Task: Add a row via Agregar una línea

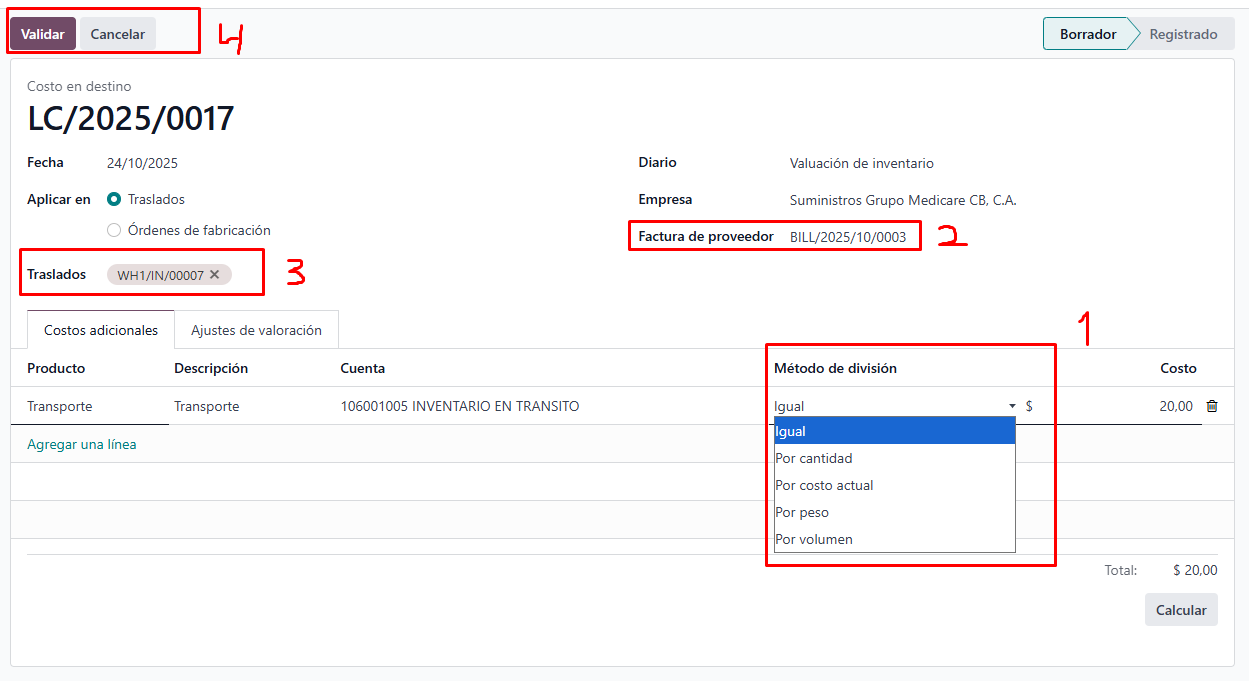Action: pyautogui.click(x=82, y=444)
